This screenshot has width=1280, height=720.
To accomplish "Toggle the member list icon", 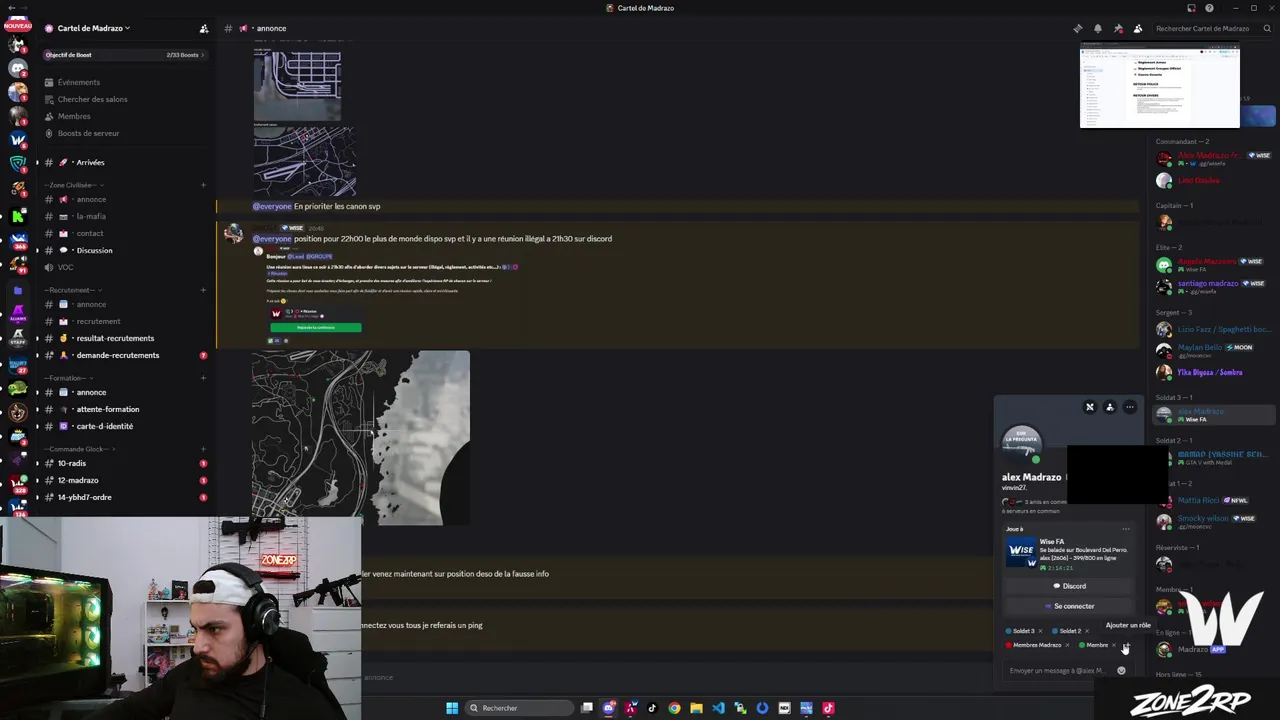I will pos(1138,28).
